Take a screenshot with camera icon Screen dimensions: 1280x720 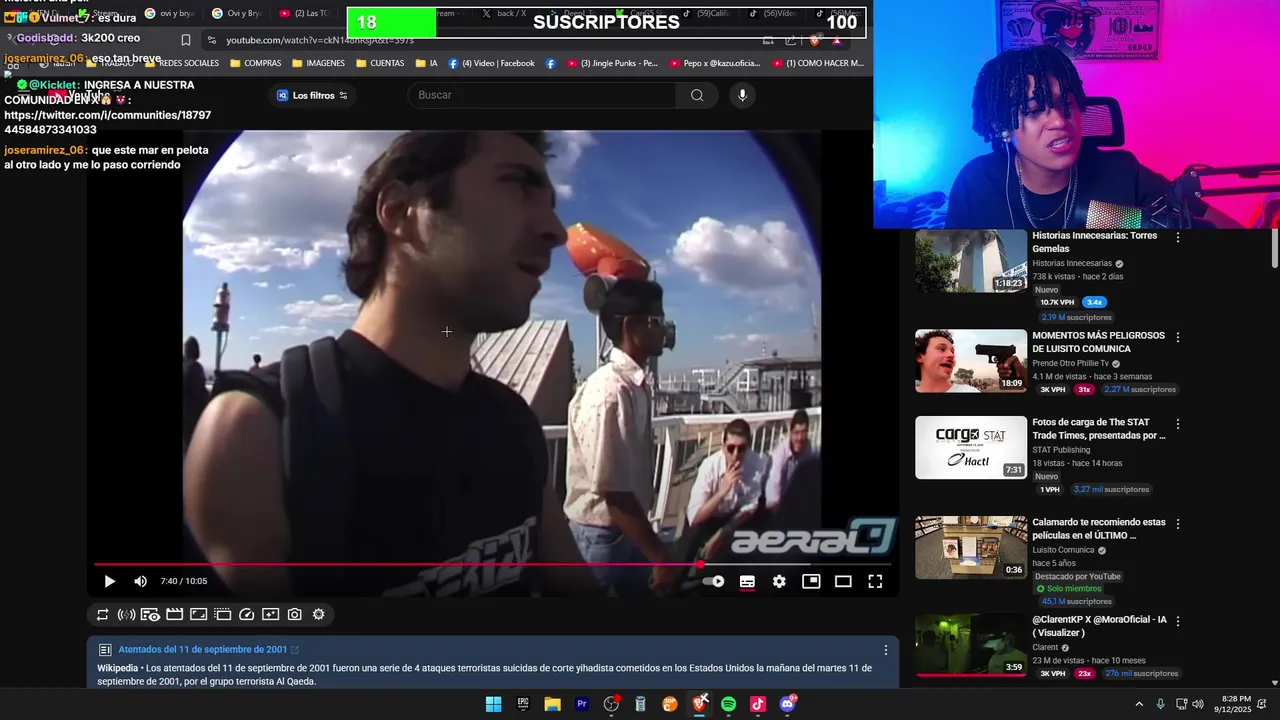tap(294, 614)
